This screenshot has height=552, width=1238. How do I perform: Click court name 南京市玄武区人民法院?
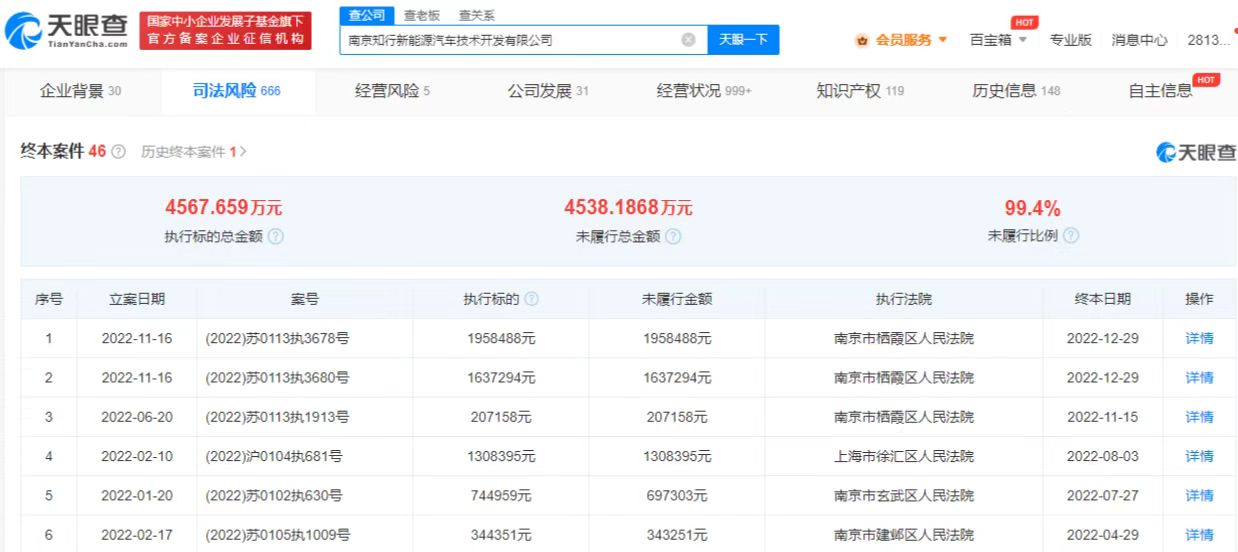pos(904,495)
